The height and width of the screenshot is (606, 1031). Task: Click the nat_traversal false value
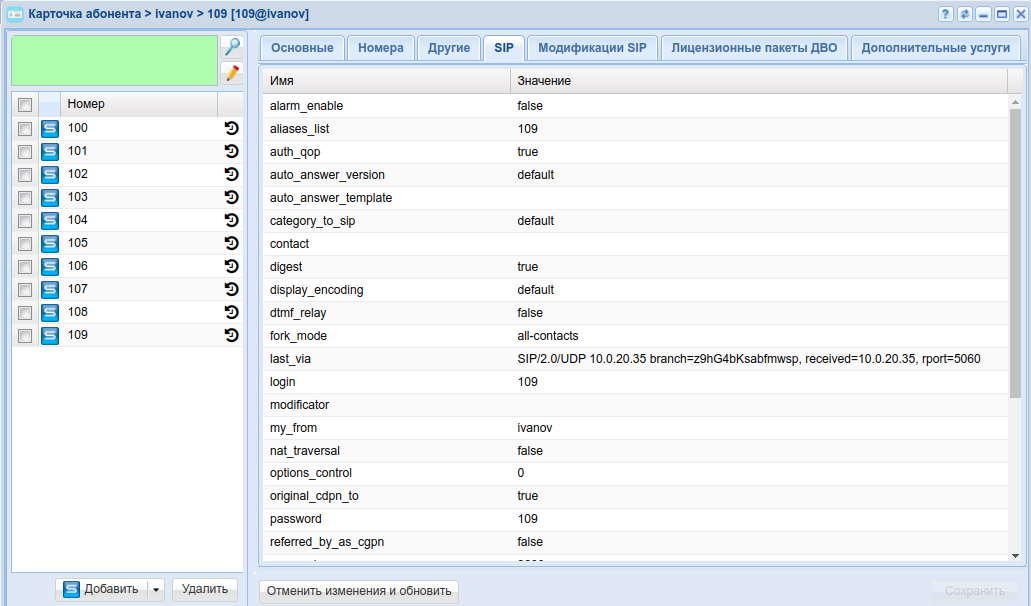pyautogui.click(x=530, y=451)
